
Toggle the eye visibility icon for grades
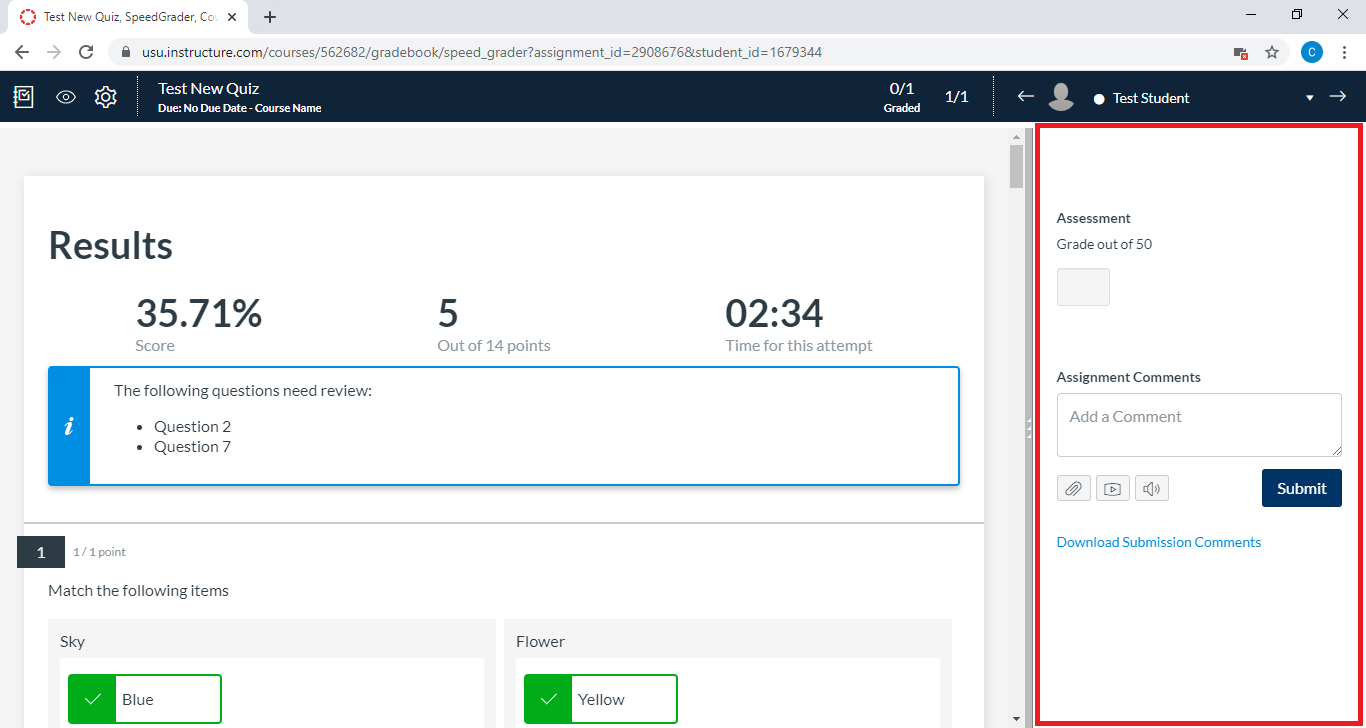click(66, 97)
